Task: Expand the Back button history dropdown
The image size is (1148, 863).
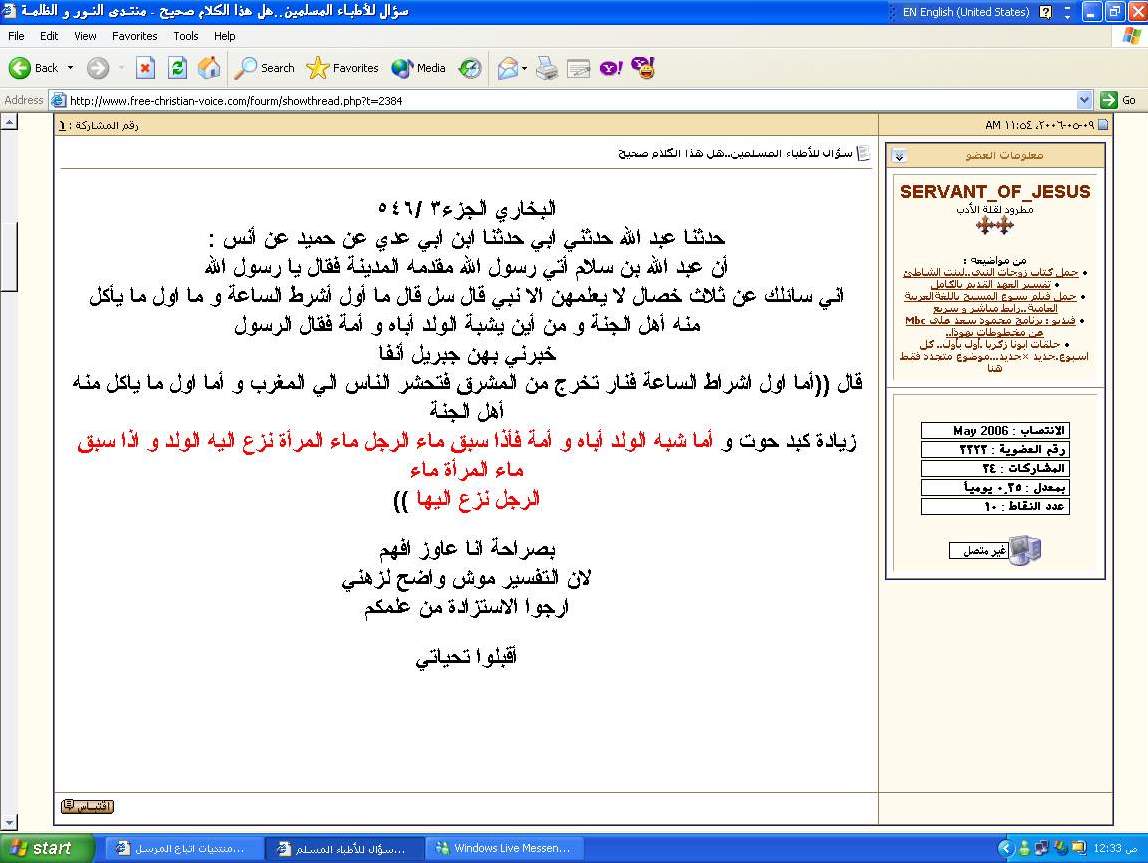Action: (71, 68)
